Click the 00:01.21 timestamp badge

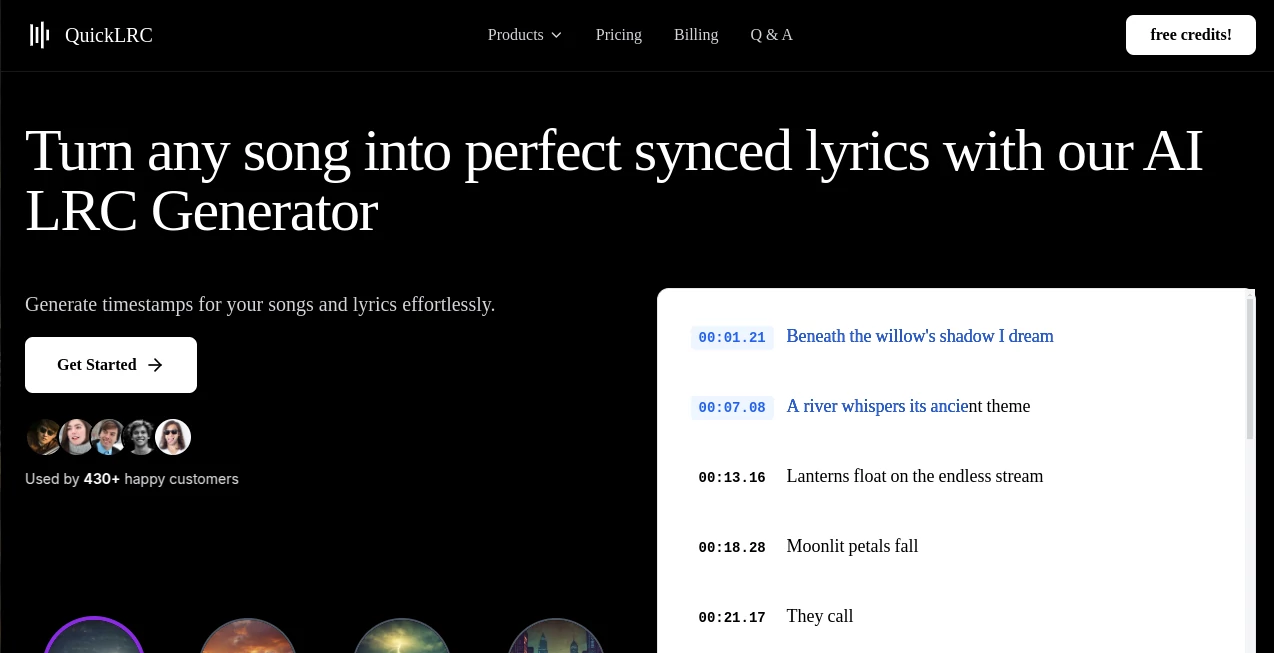[x=732, y=338]
